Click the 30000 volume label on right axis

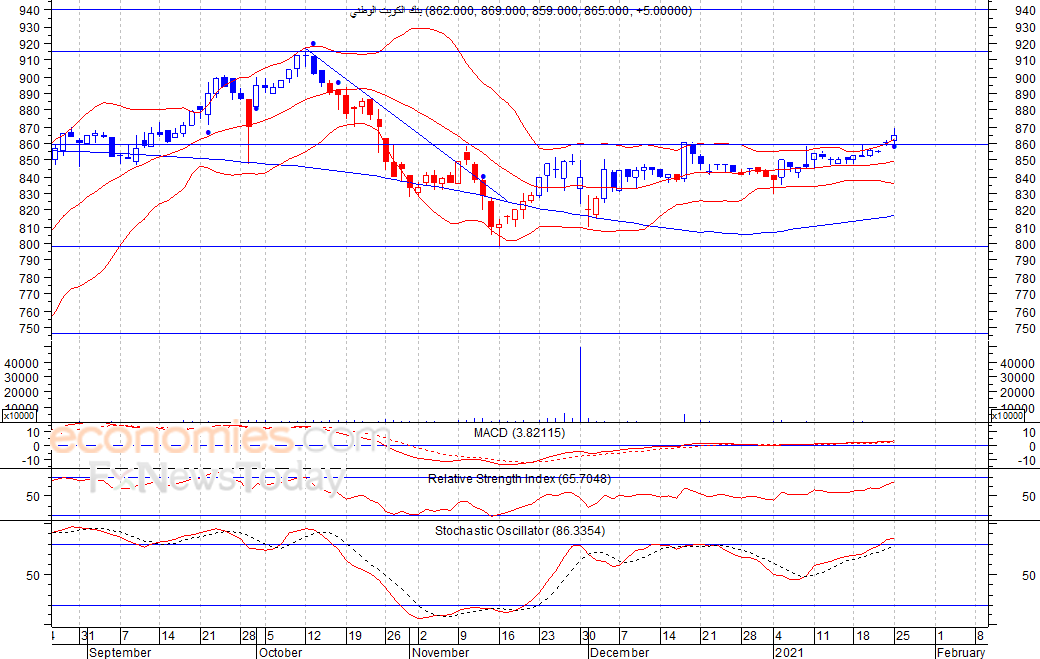coord(1016,378)
